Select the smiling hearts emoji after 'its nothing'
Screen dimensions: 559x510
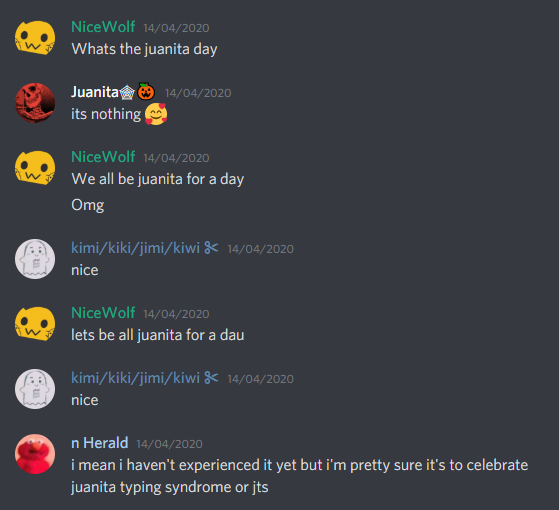coord(156,114)
